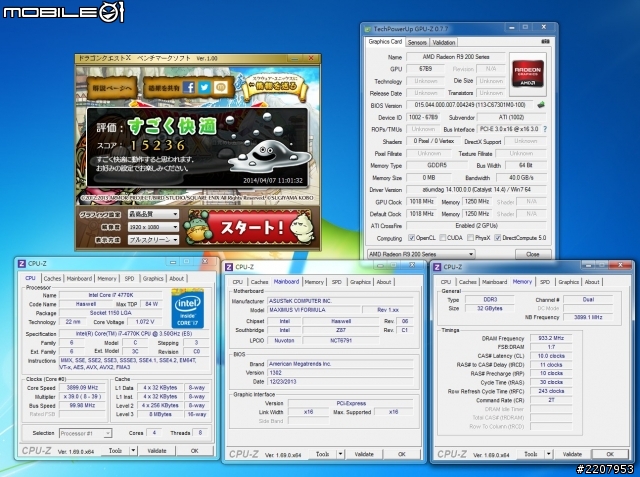640x477 pixels.
Task: Open About tab in CPU-Z CPU window
Action: [x=177, y=278]
